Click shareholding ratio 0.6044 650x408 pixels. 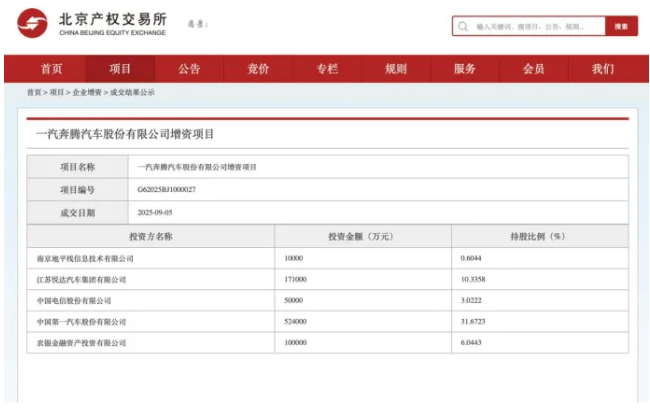[x=471, y=258]
